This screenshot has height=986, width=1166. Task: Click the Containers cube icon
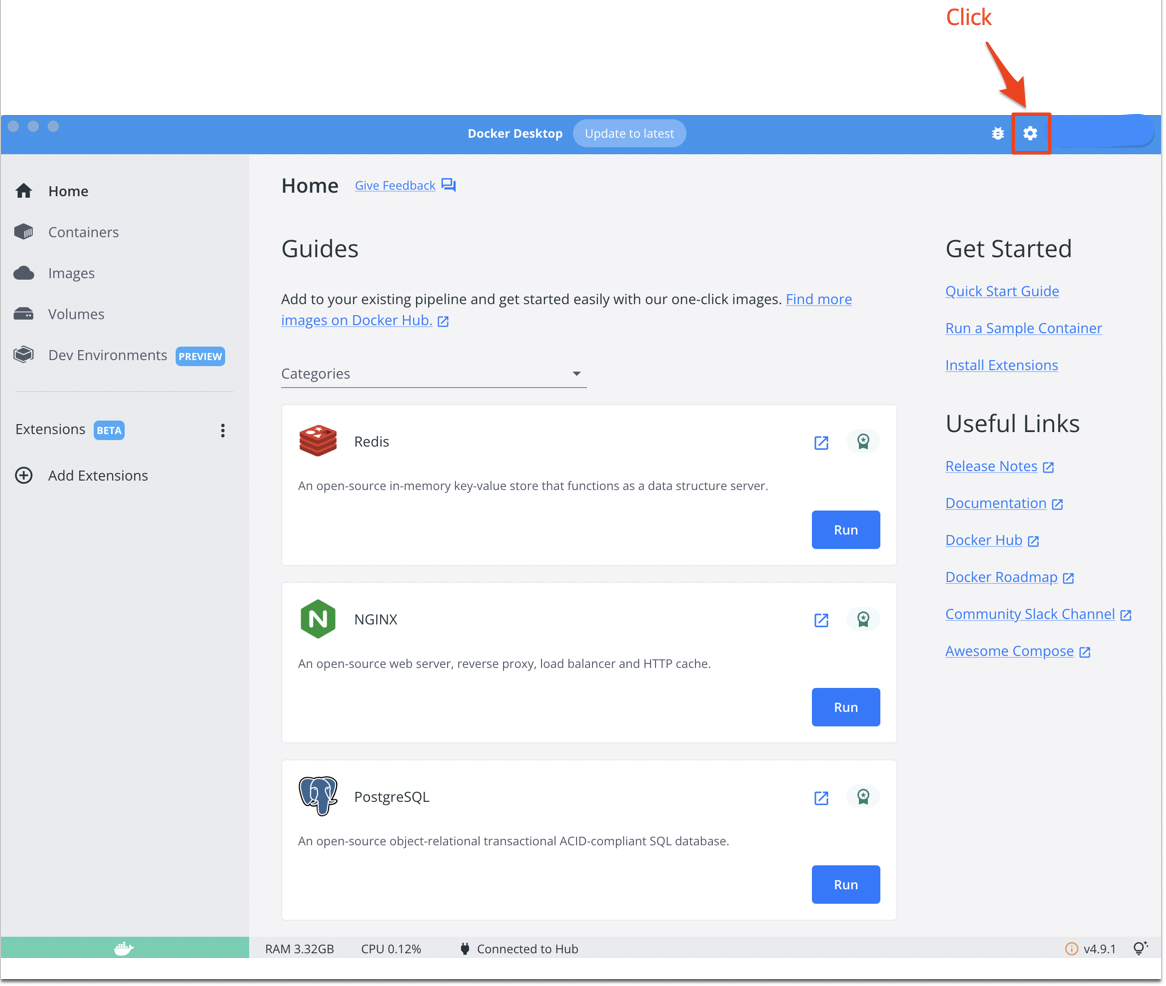24,232
